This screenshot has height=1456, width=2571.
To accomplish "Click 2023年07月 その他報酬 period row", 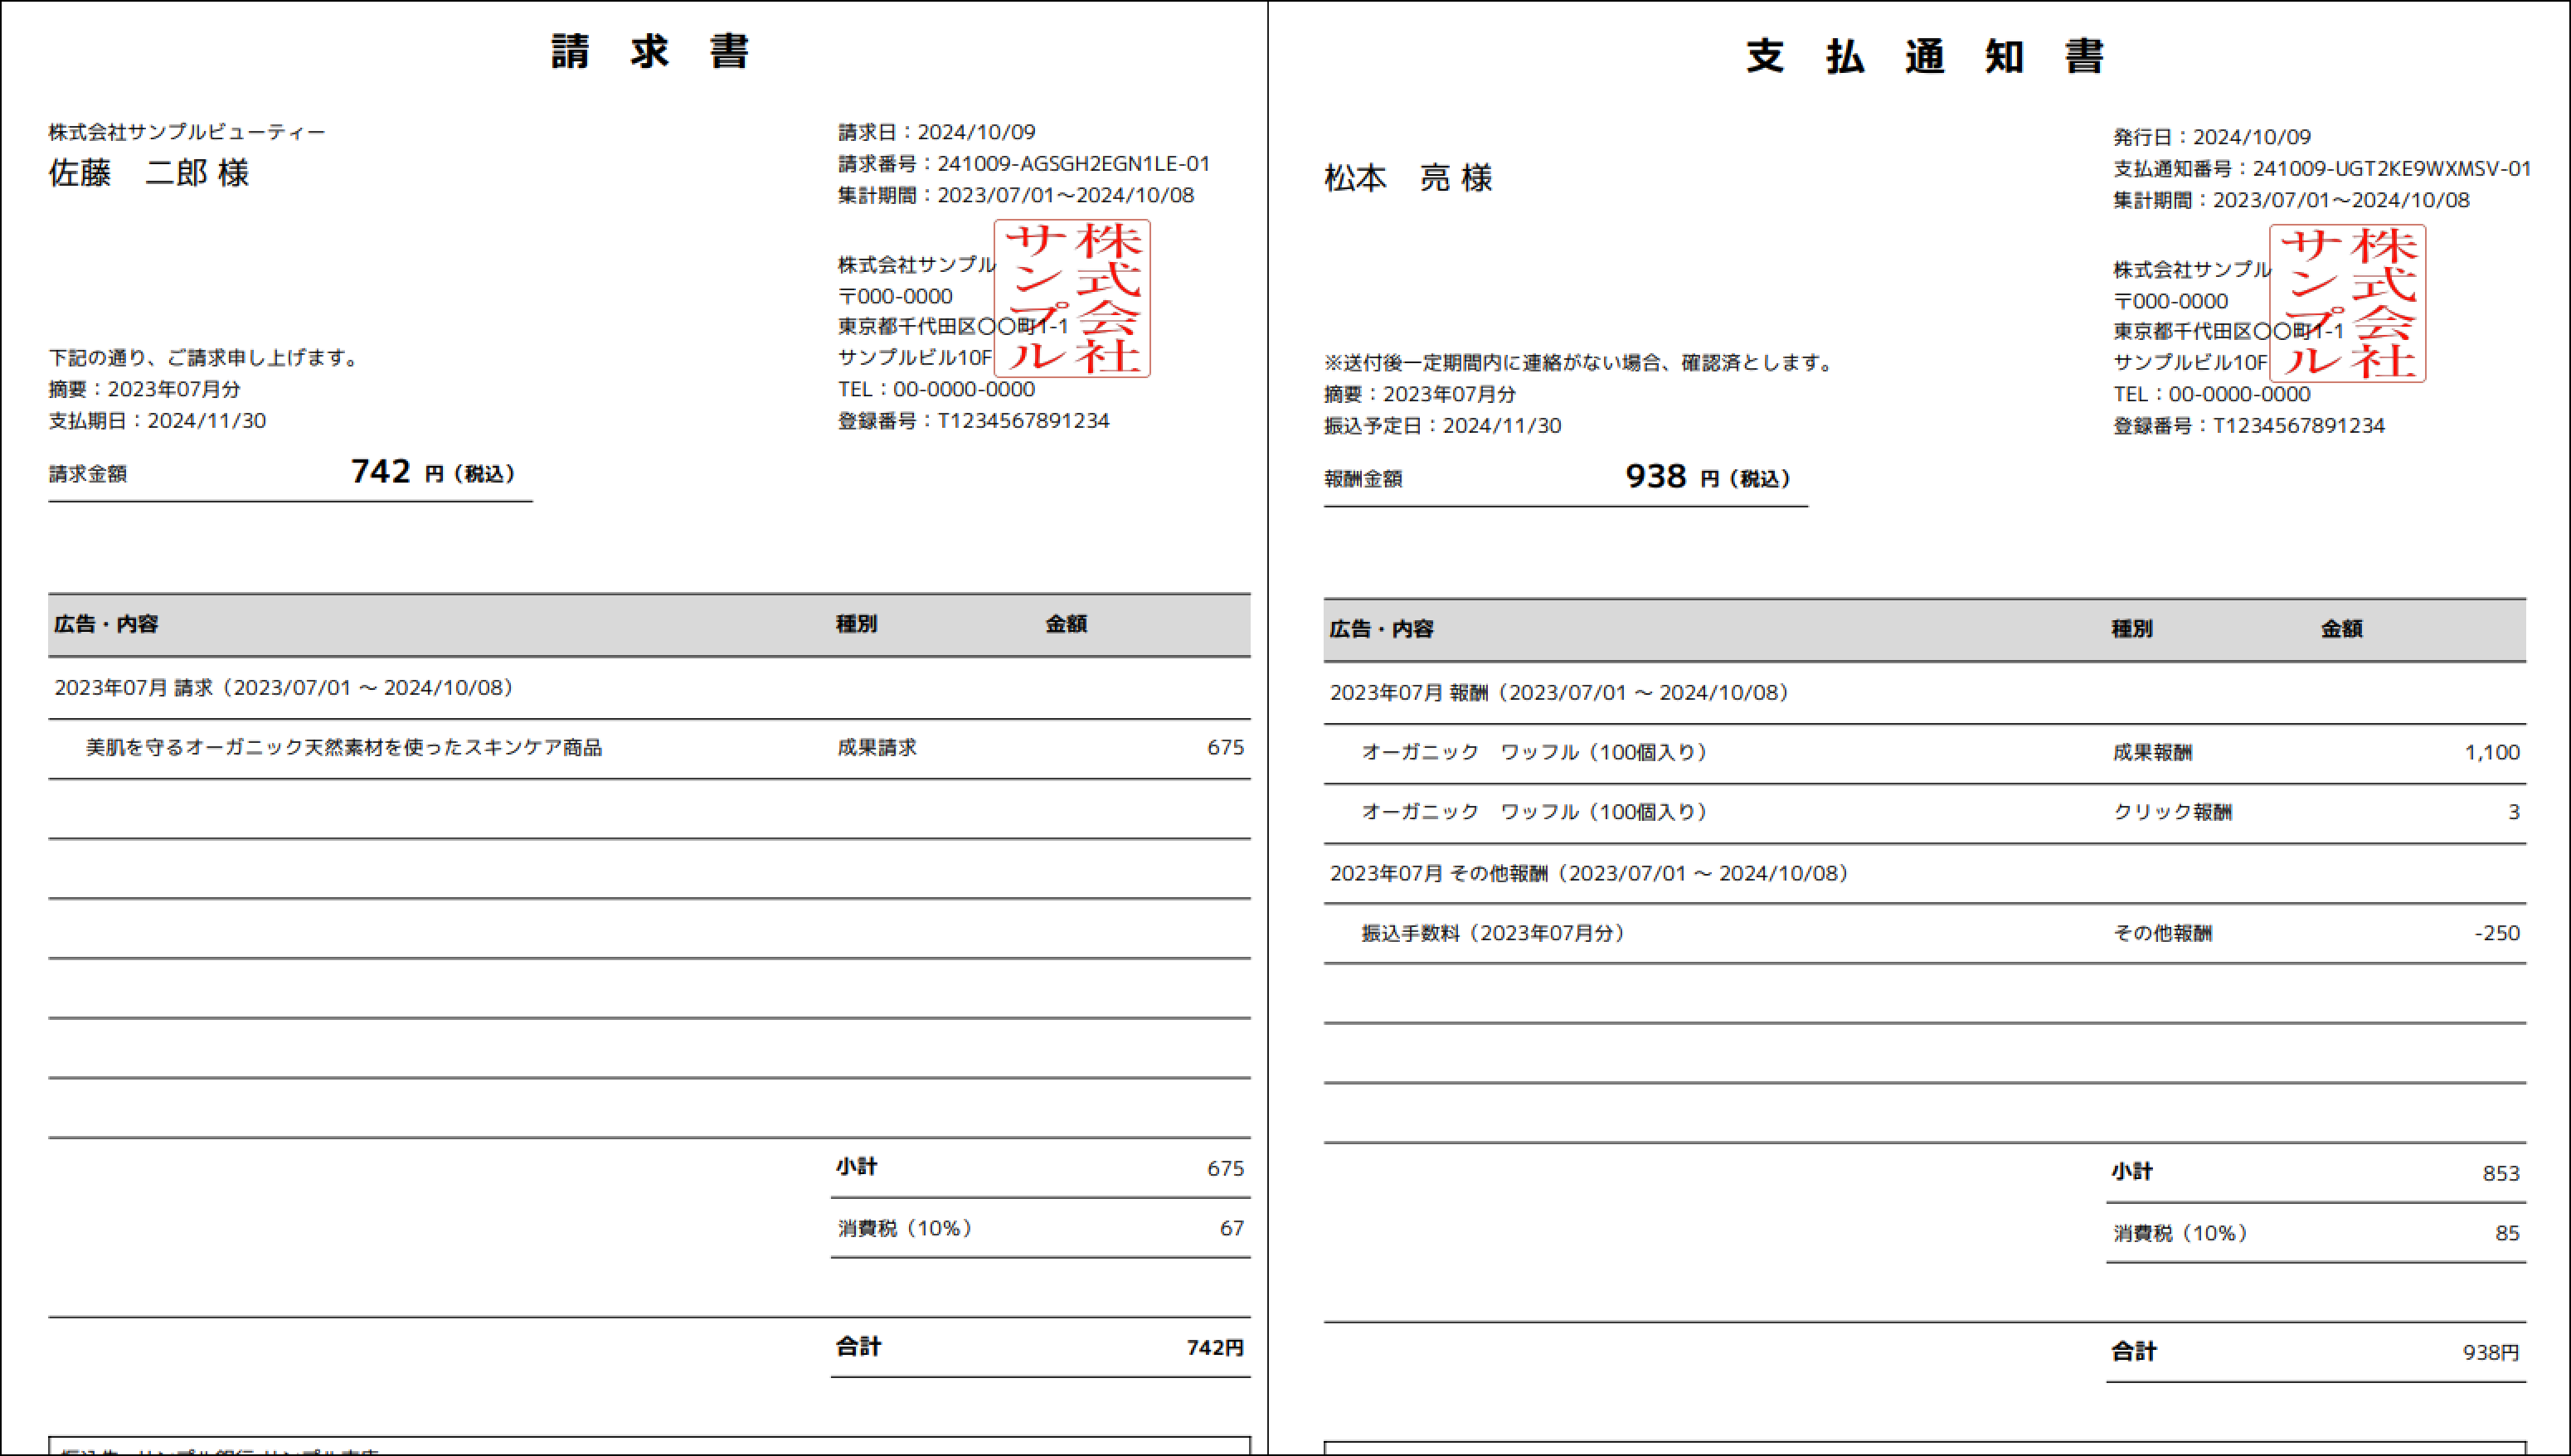I will click(x=1925, y=873).
